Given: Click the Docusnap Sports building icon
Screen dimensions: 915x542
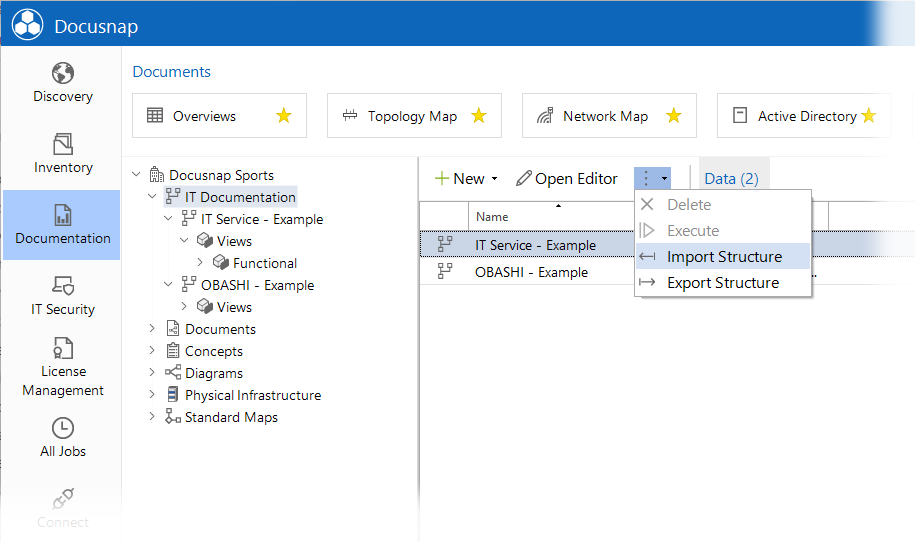Looking at the screenshot, I should (156, 174).
